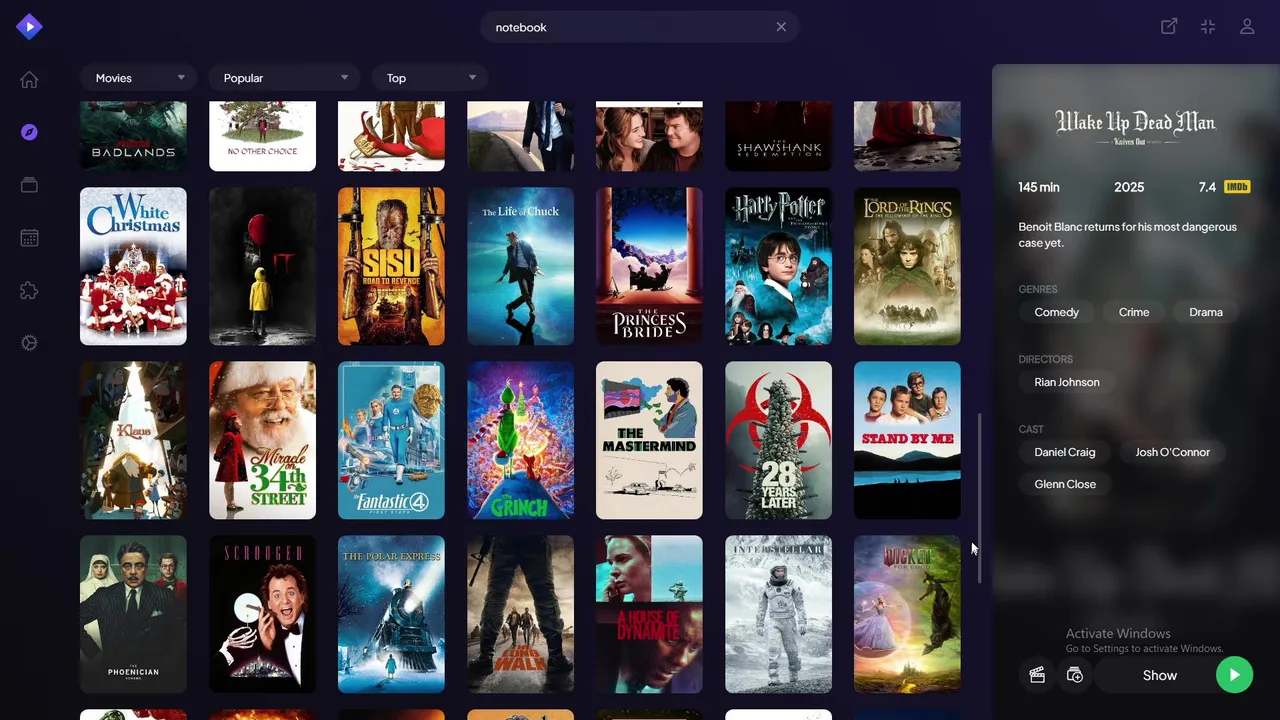Go to the Home board icon
Viewport: 1280px width, 720px height.
point(29,80)
